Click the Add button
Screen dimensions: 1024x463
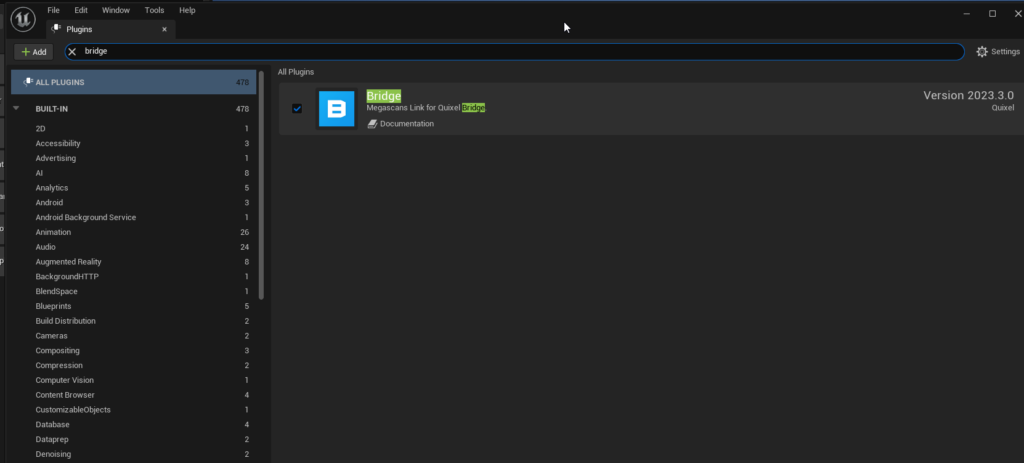(33, 51)
